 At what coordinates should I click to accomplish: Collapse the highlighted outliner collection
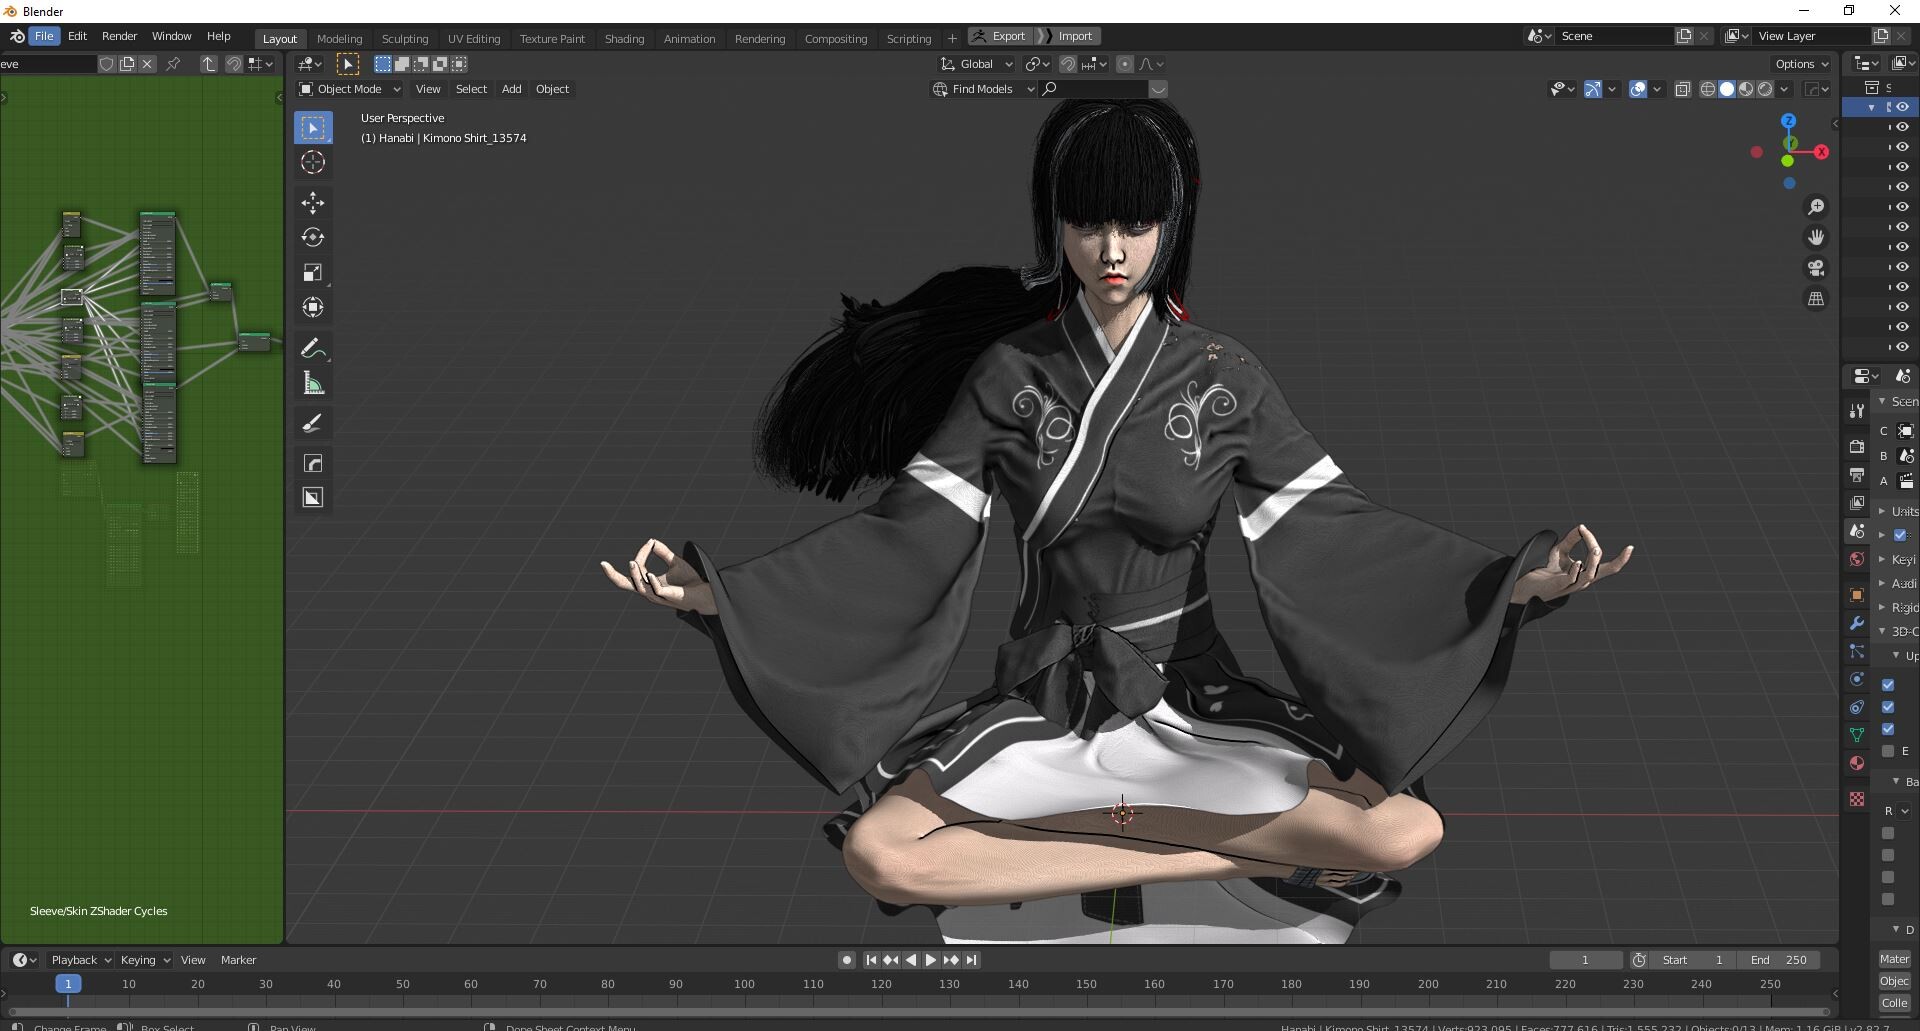pyautogui.click(x=1872, y=107)
